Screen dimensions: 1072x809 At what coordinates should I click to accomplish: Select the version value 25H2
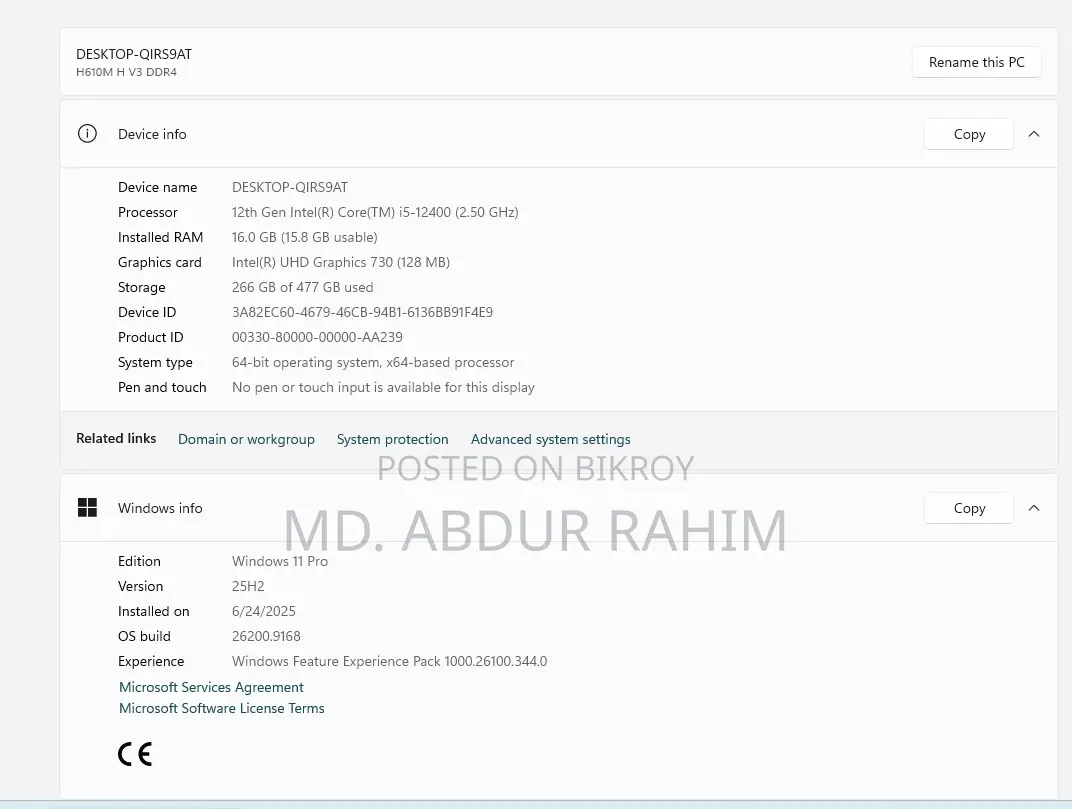click(248, 586)
